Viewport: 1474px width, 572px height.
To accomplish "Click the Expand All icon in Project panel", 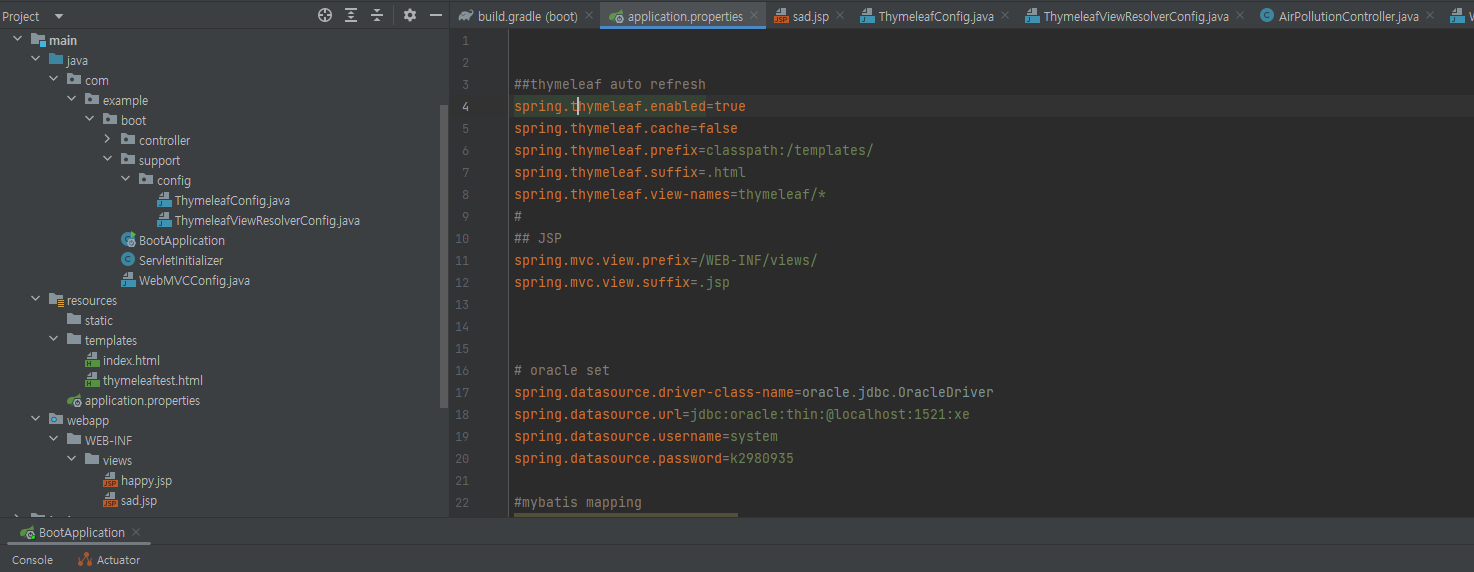I will point(351,15).
